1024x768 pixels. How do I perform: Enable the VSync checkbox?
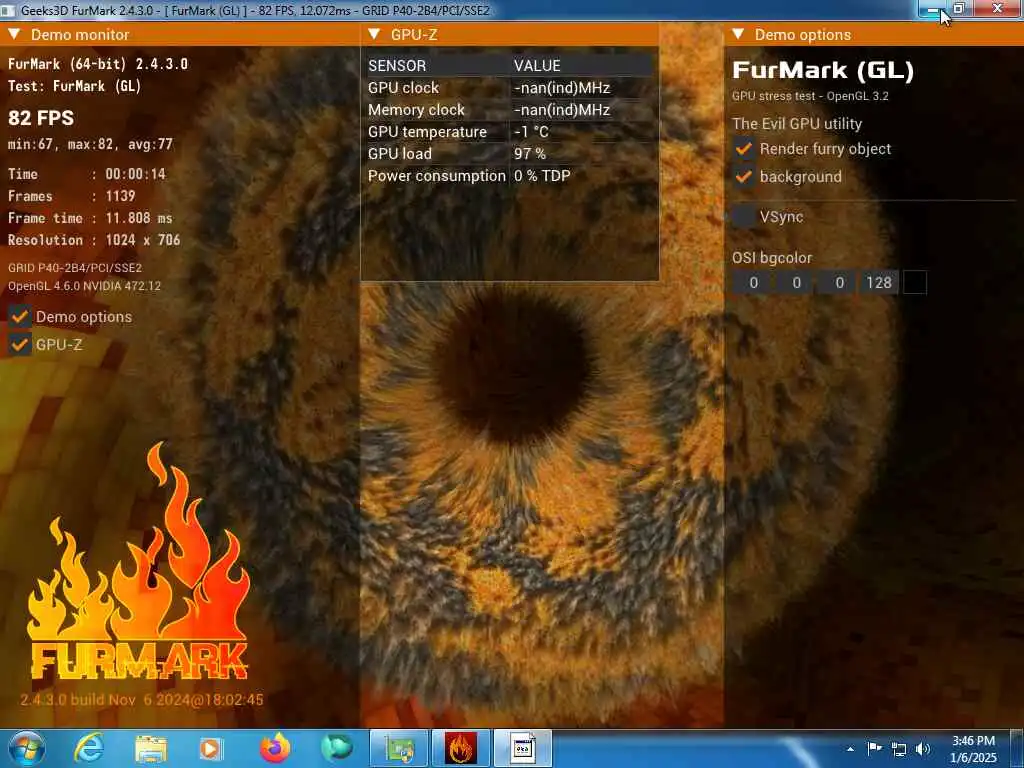pos(743,216)
